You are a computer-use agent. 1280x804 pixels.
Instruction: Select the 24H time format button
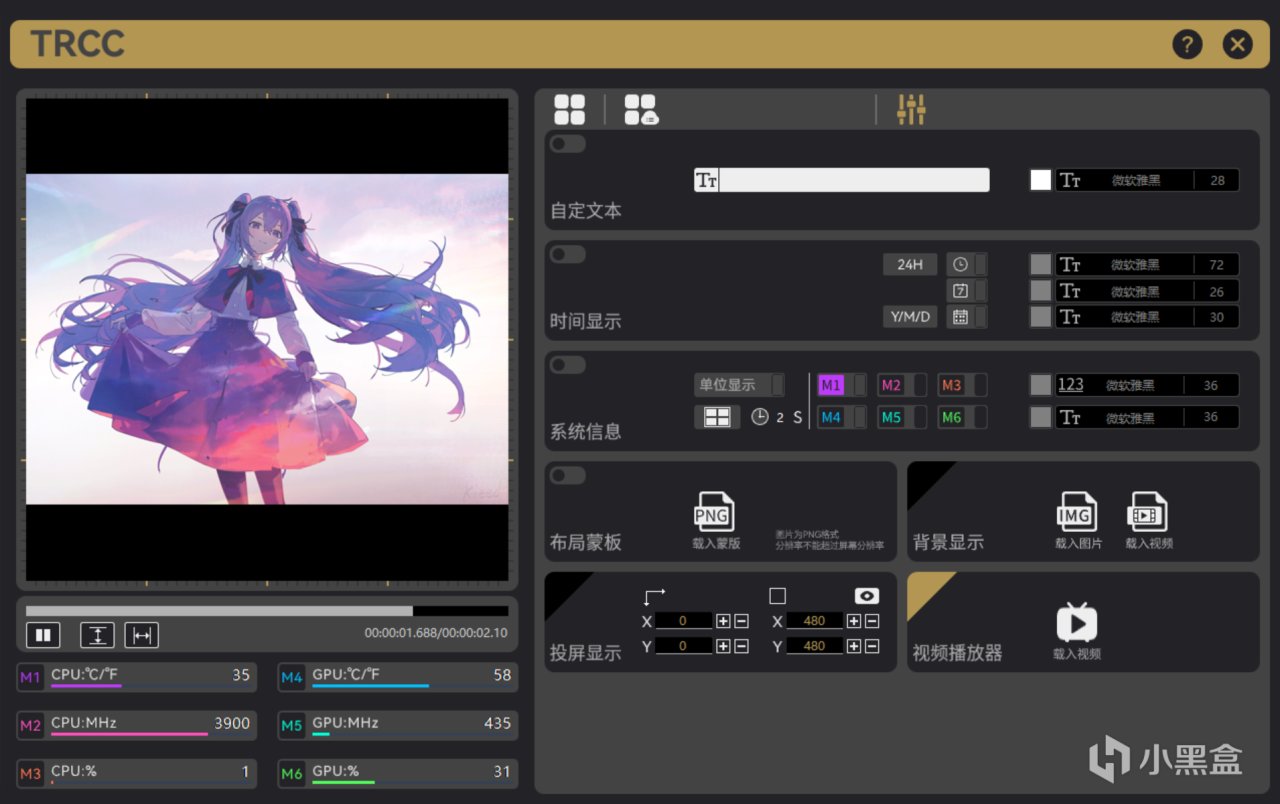click(x=910, y=264)
